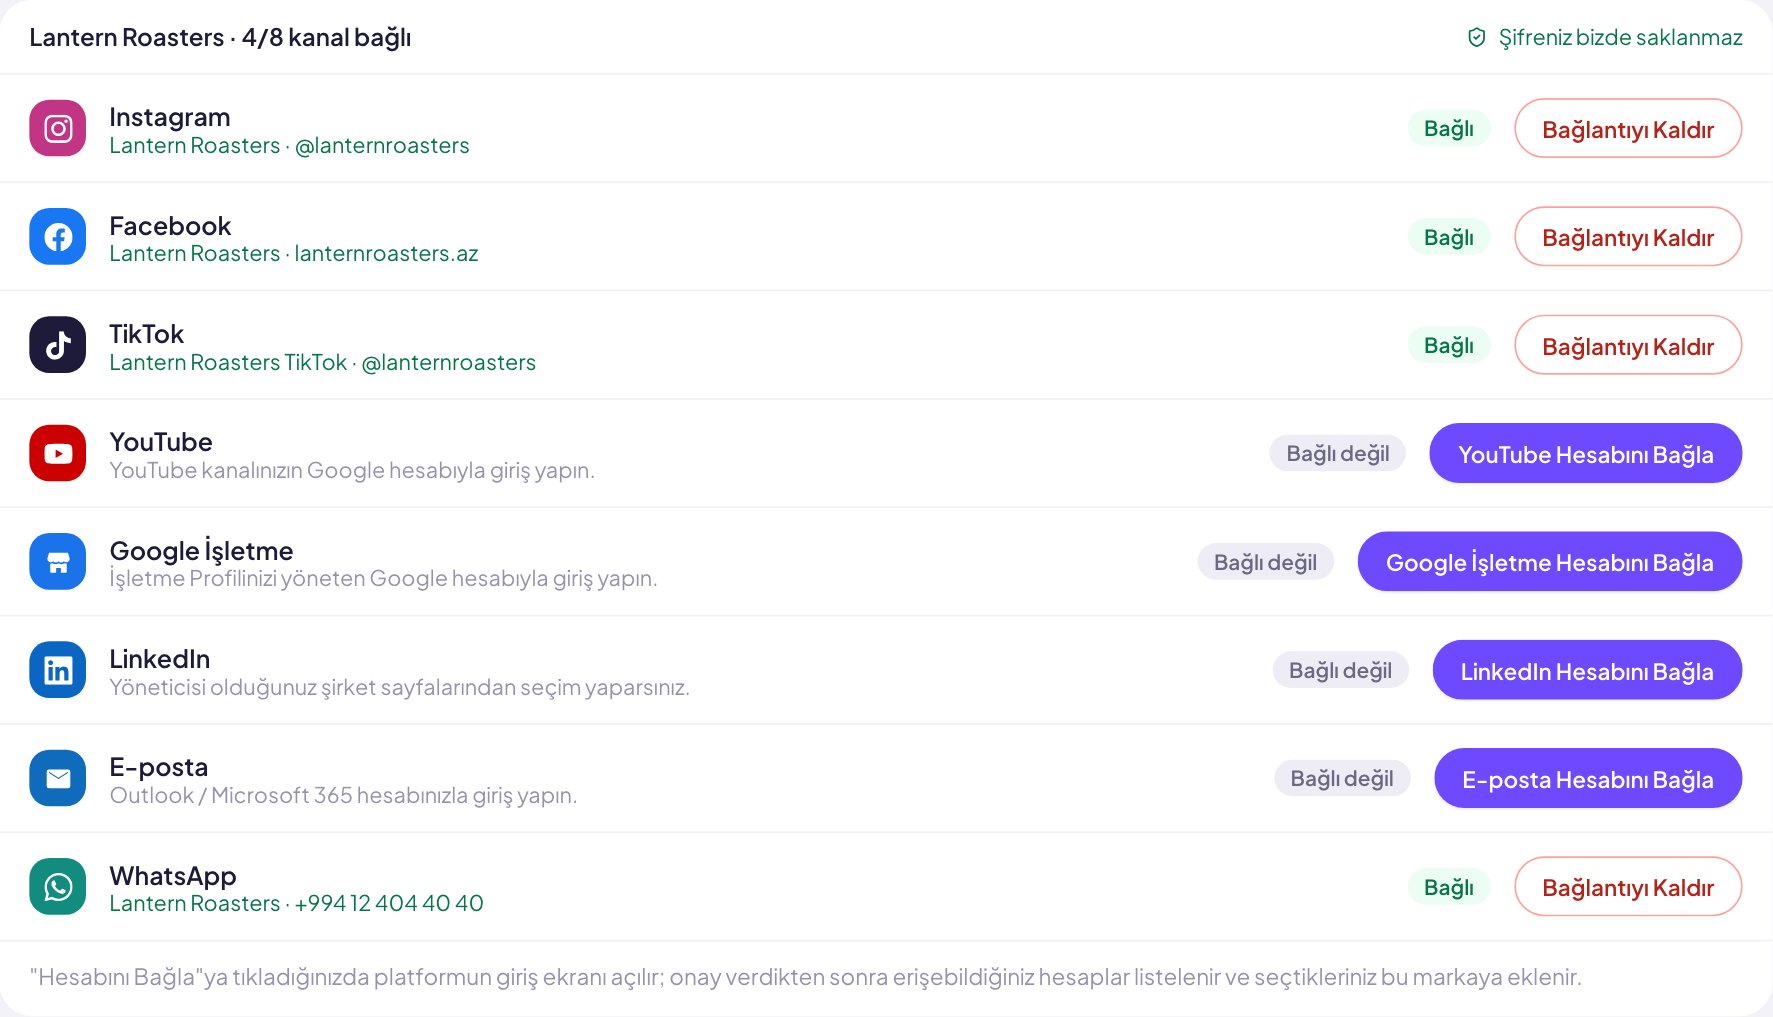1773x1017 pixels.
Task: Click the Bağlı değil badge for LinkedIn
Action: [x=1341, y=670]
